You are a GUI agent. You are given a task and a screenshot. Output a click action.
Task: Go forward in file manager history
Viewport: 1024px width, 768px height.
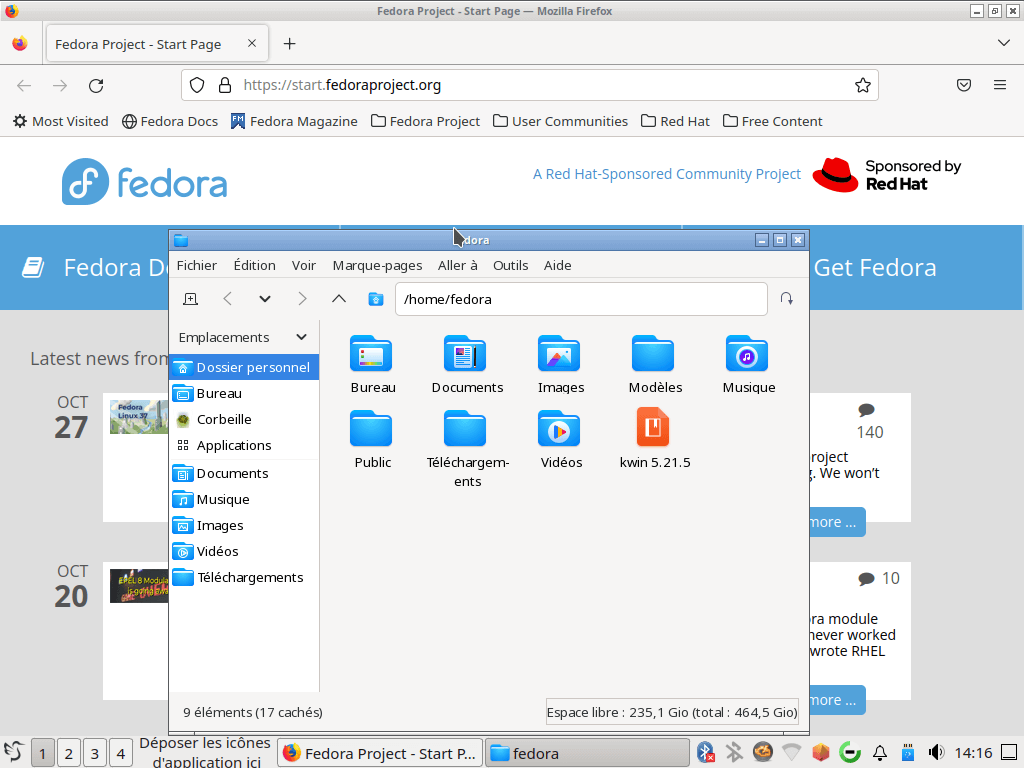click(x=302, y=299)
